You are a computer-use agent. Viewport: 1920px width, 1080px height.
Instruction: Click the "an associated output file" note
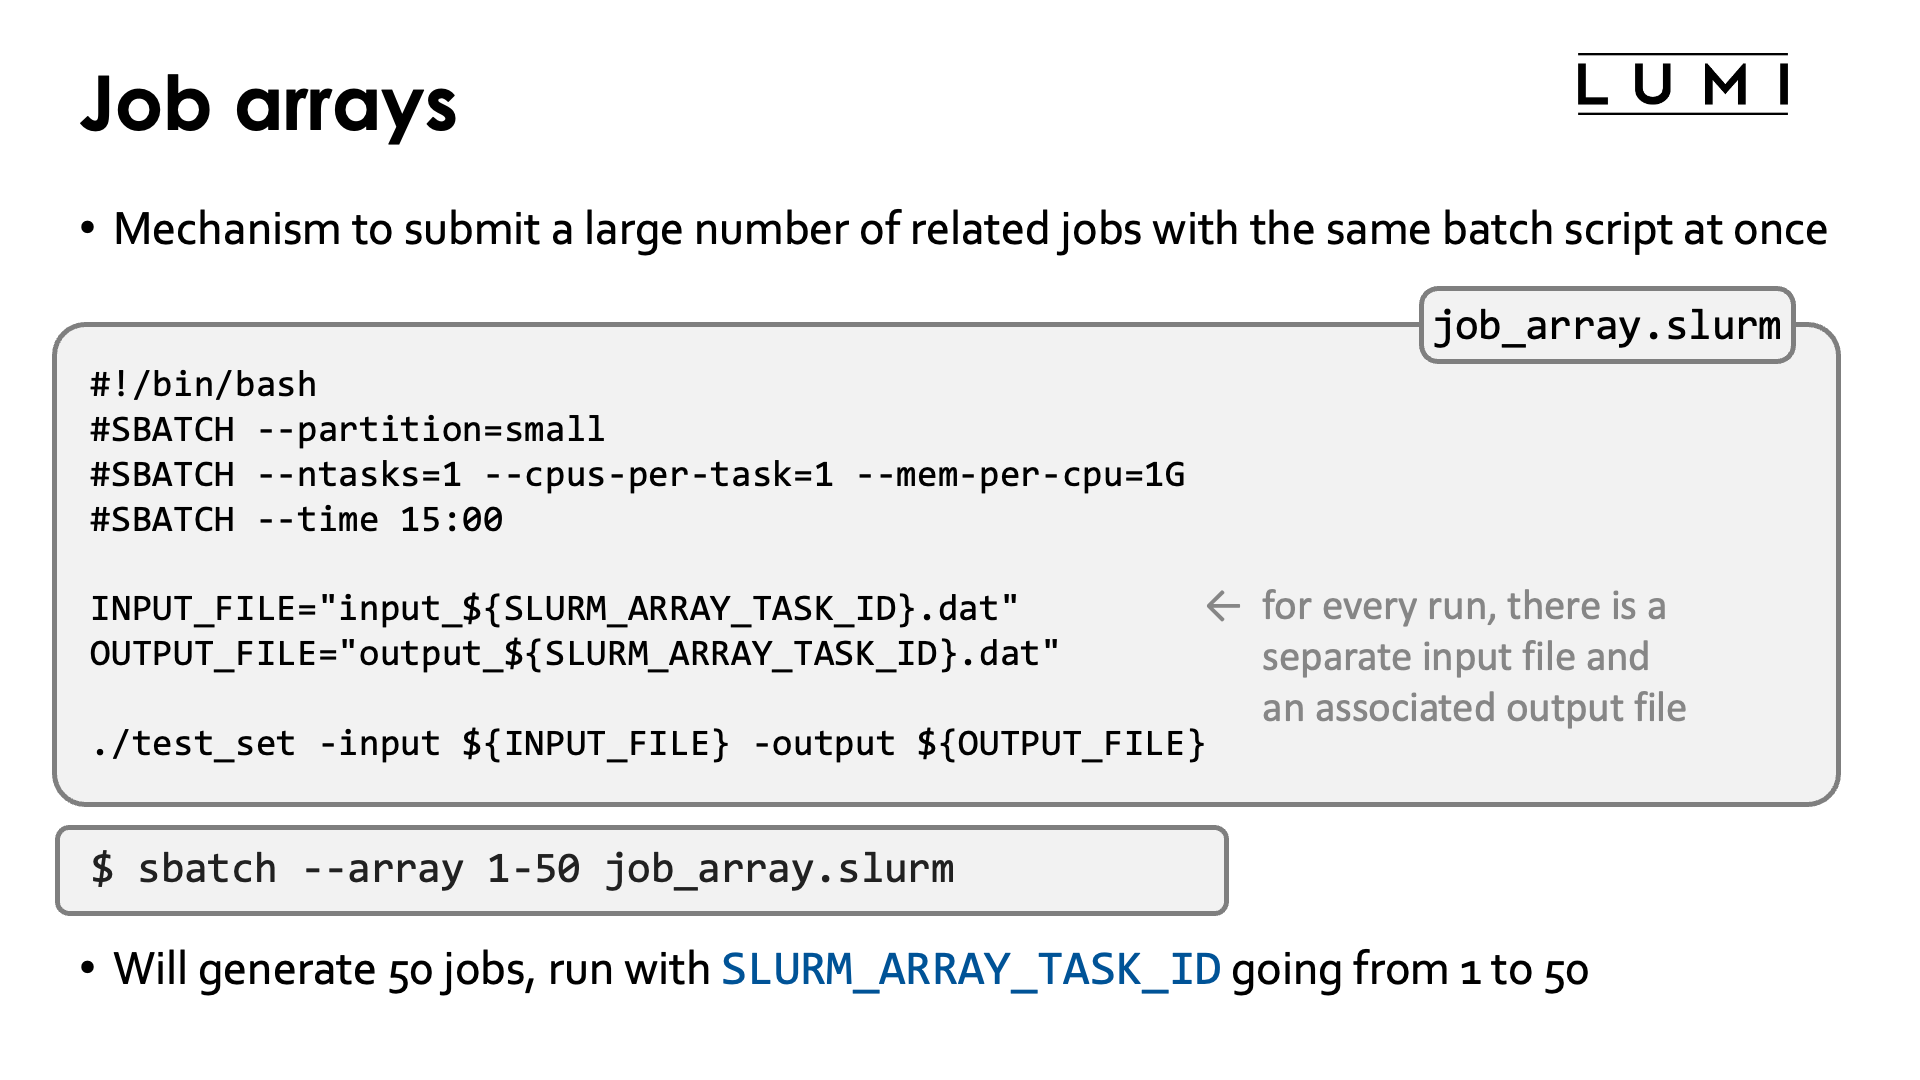1473,708
